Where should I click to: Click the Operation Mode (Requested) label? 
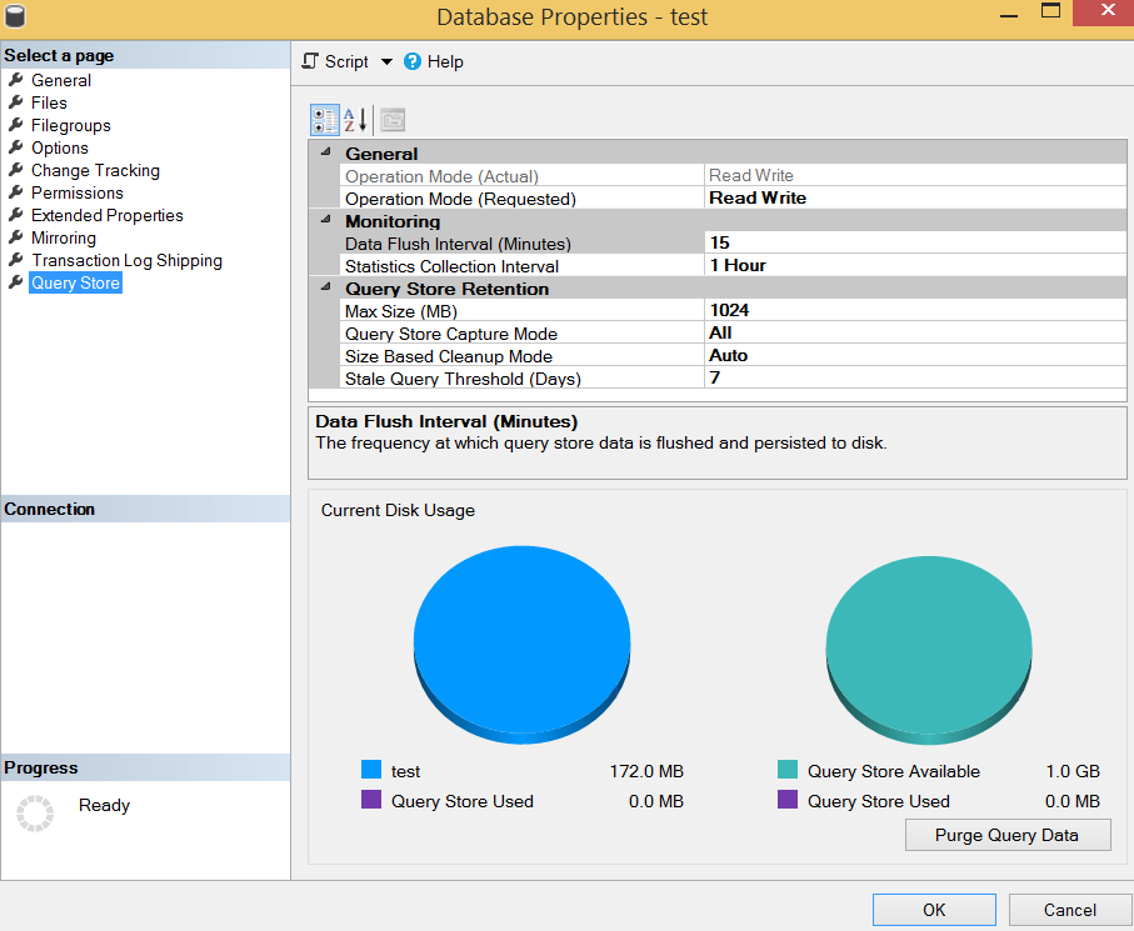pos(460,199)
